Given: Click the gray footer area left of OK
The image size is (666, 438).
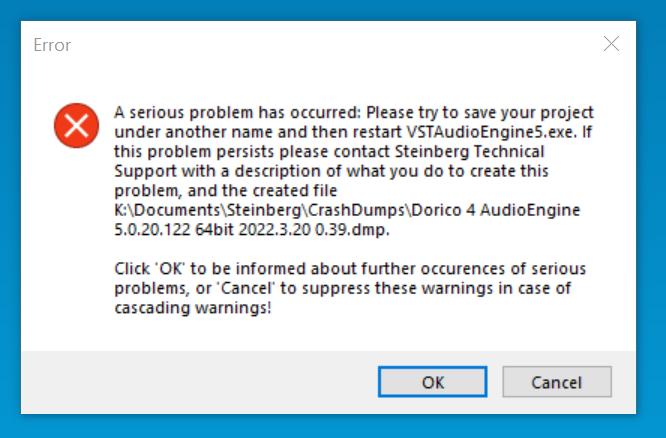Looking at the screenshot, I should point(200,382).
